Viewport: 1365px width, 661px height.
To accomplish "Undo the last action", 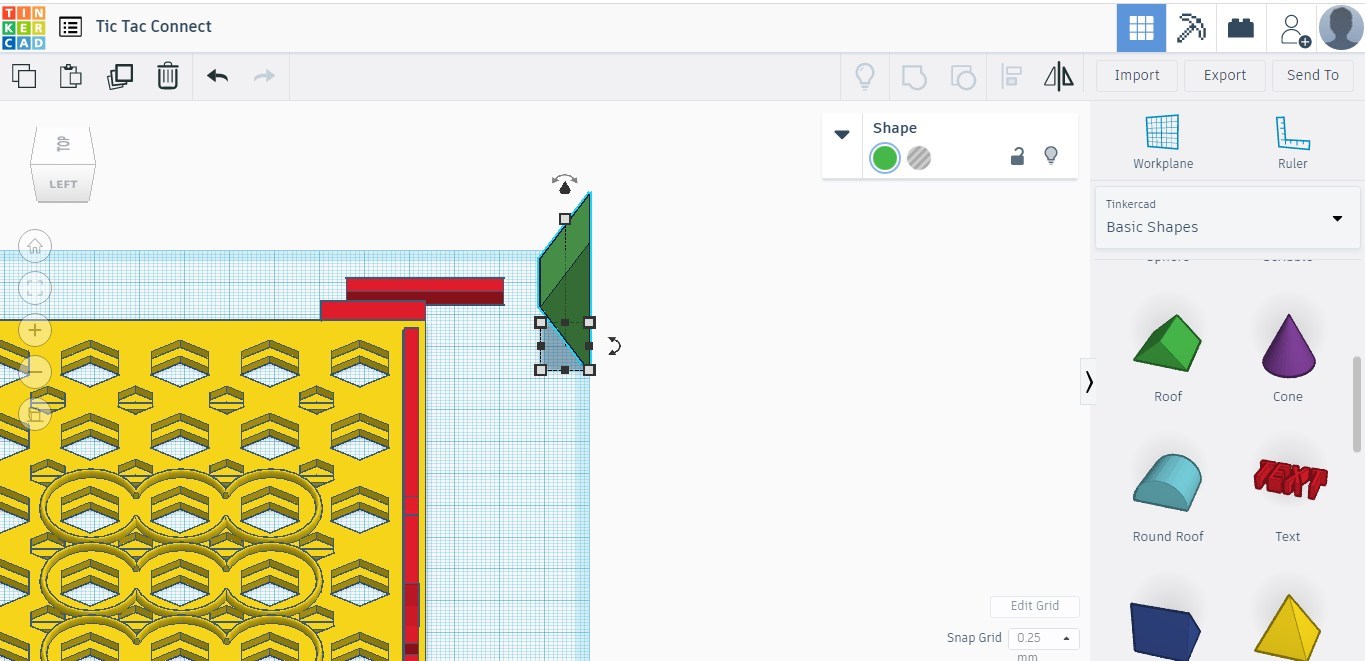I will click(x=217, y=76).
